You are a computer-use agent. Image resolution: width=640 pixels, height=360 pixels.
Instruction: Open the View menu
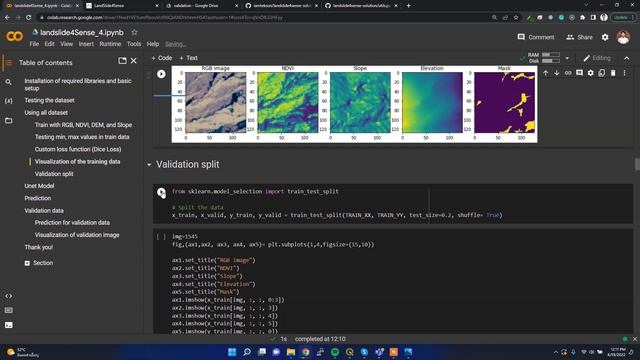point(67,44)
